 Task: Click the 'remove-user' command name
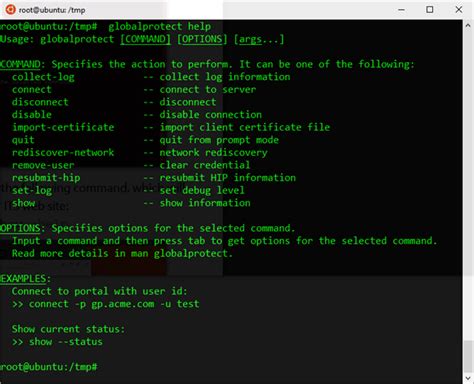(x=43, y=165)
